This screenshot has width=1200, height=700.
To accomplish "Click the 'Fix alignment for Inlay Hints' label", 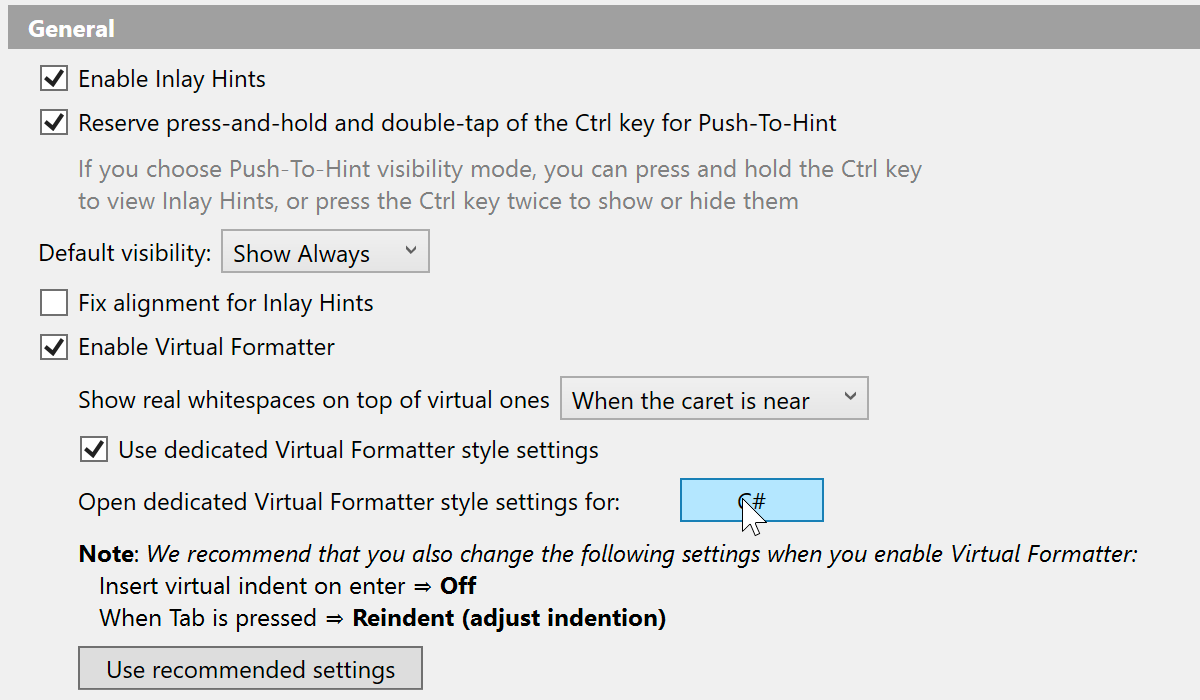I will 226,302.
